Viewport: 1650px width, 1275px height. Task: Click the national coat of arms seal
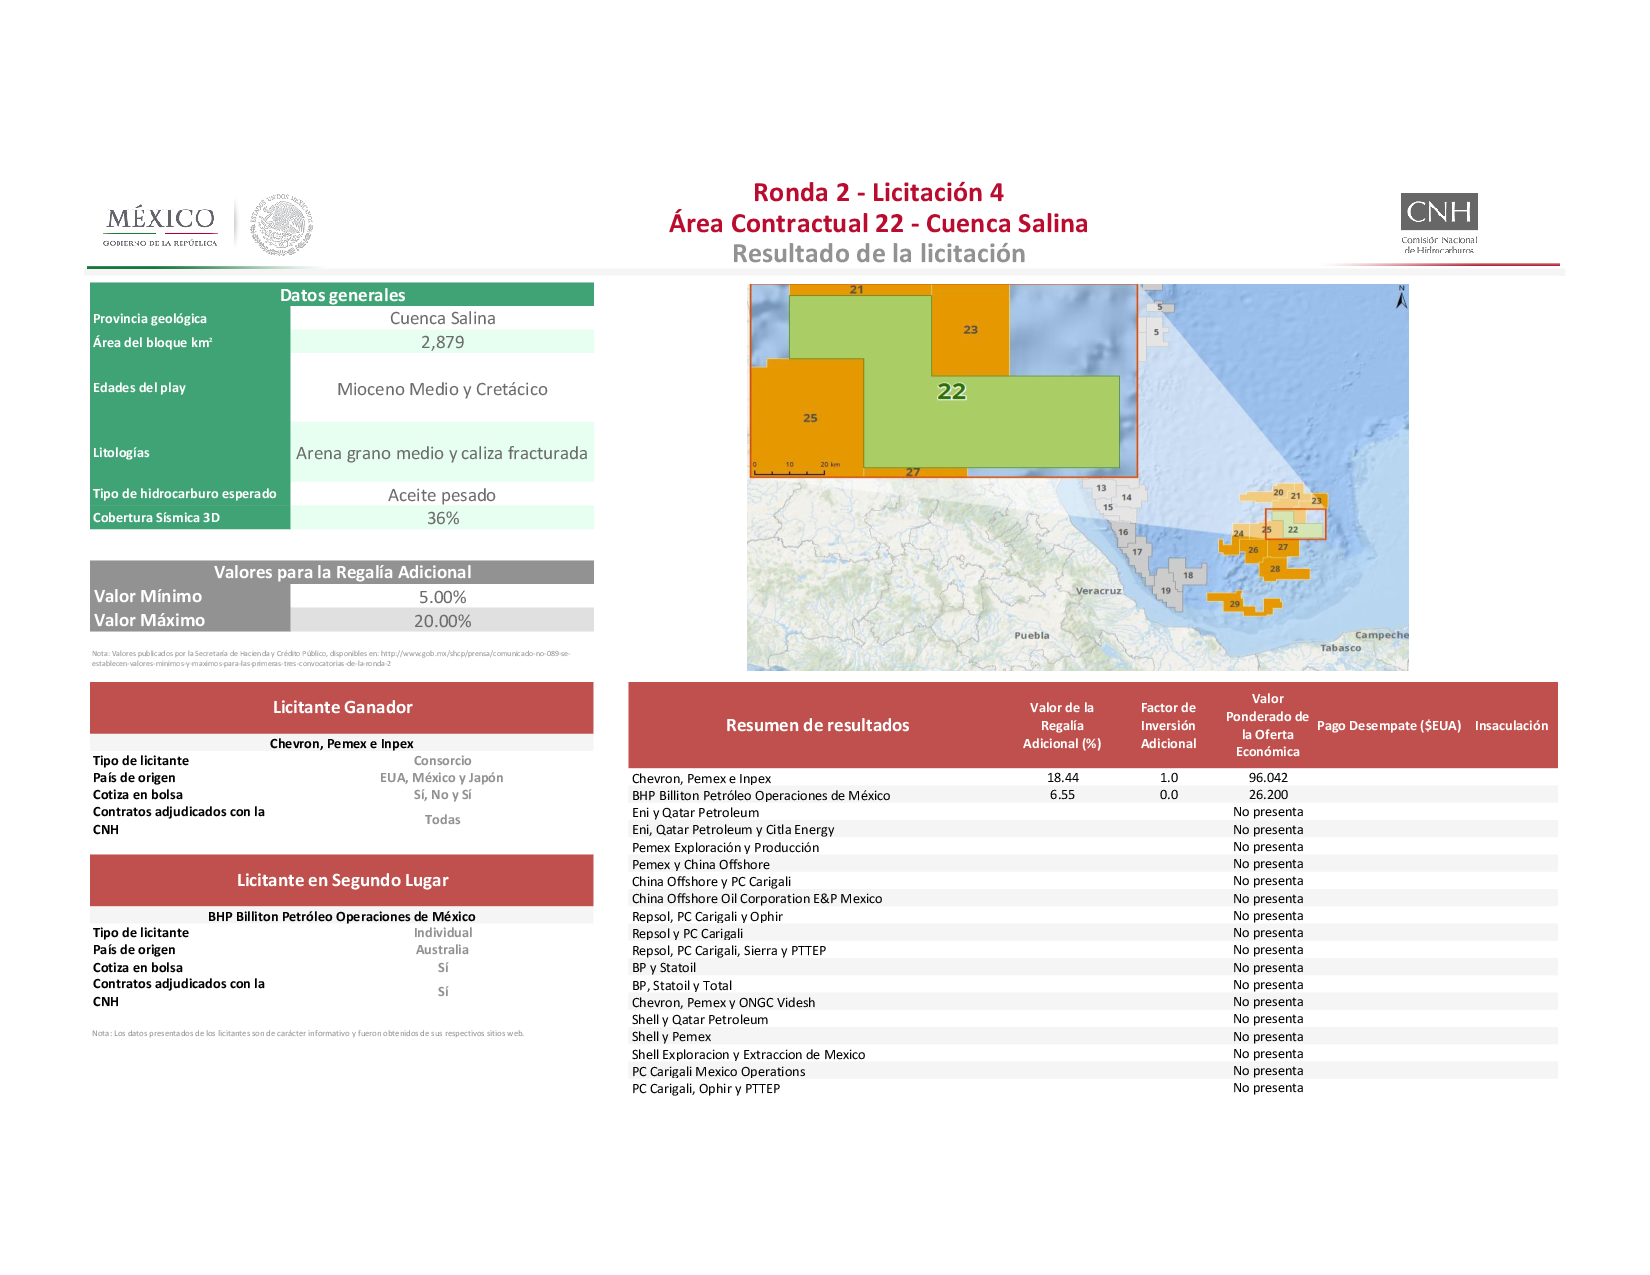[x=281, y=225]
